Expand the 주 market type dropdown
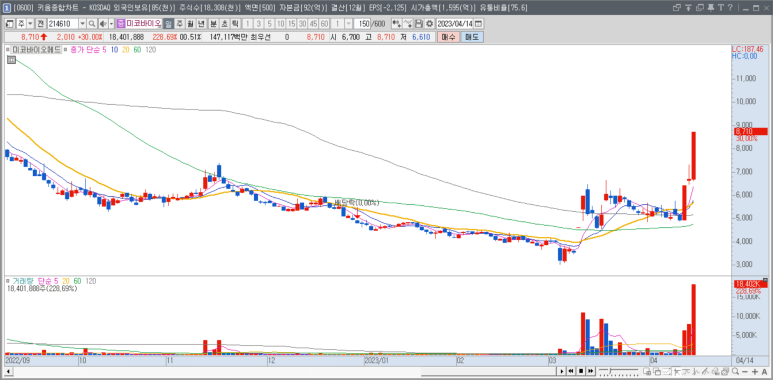The height and width of the screenshot is (380, 773). 30,24
